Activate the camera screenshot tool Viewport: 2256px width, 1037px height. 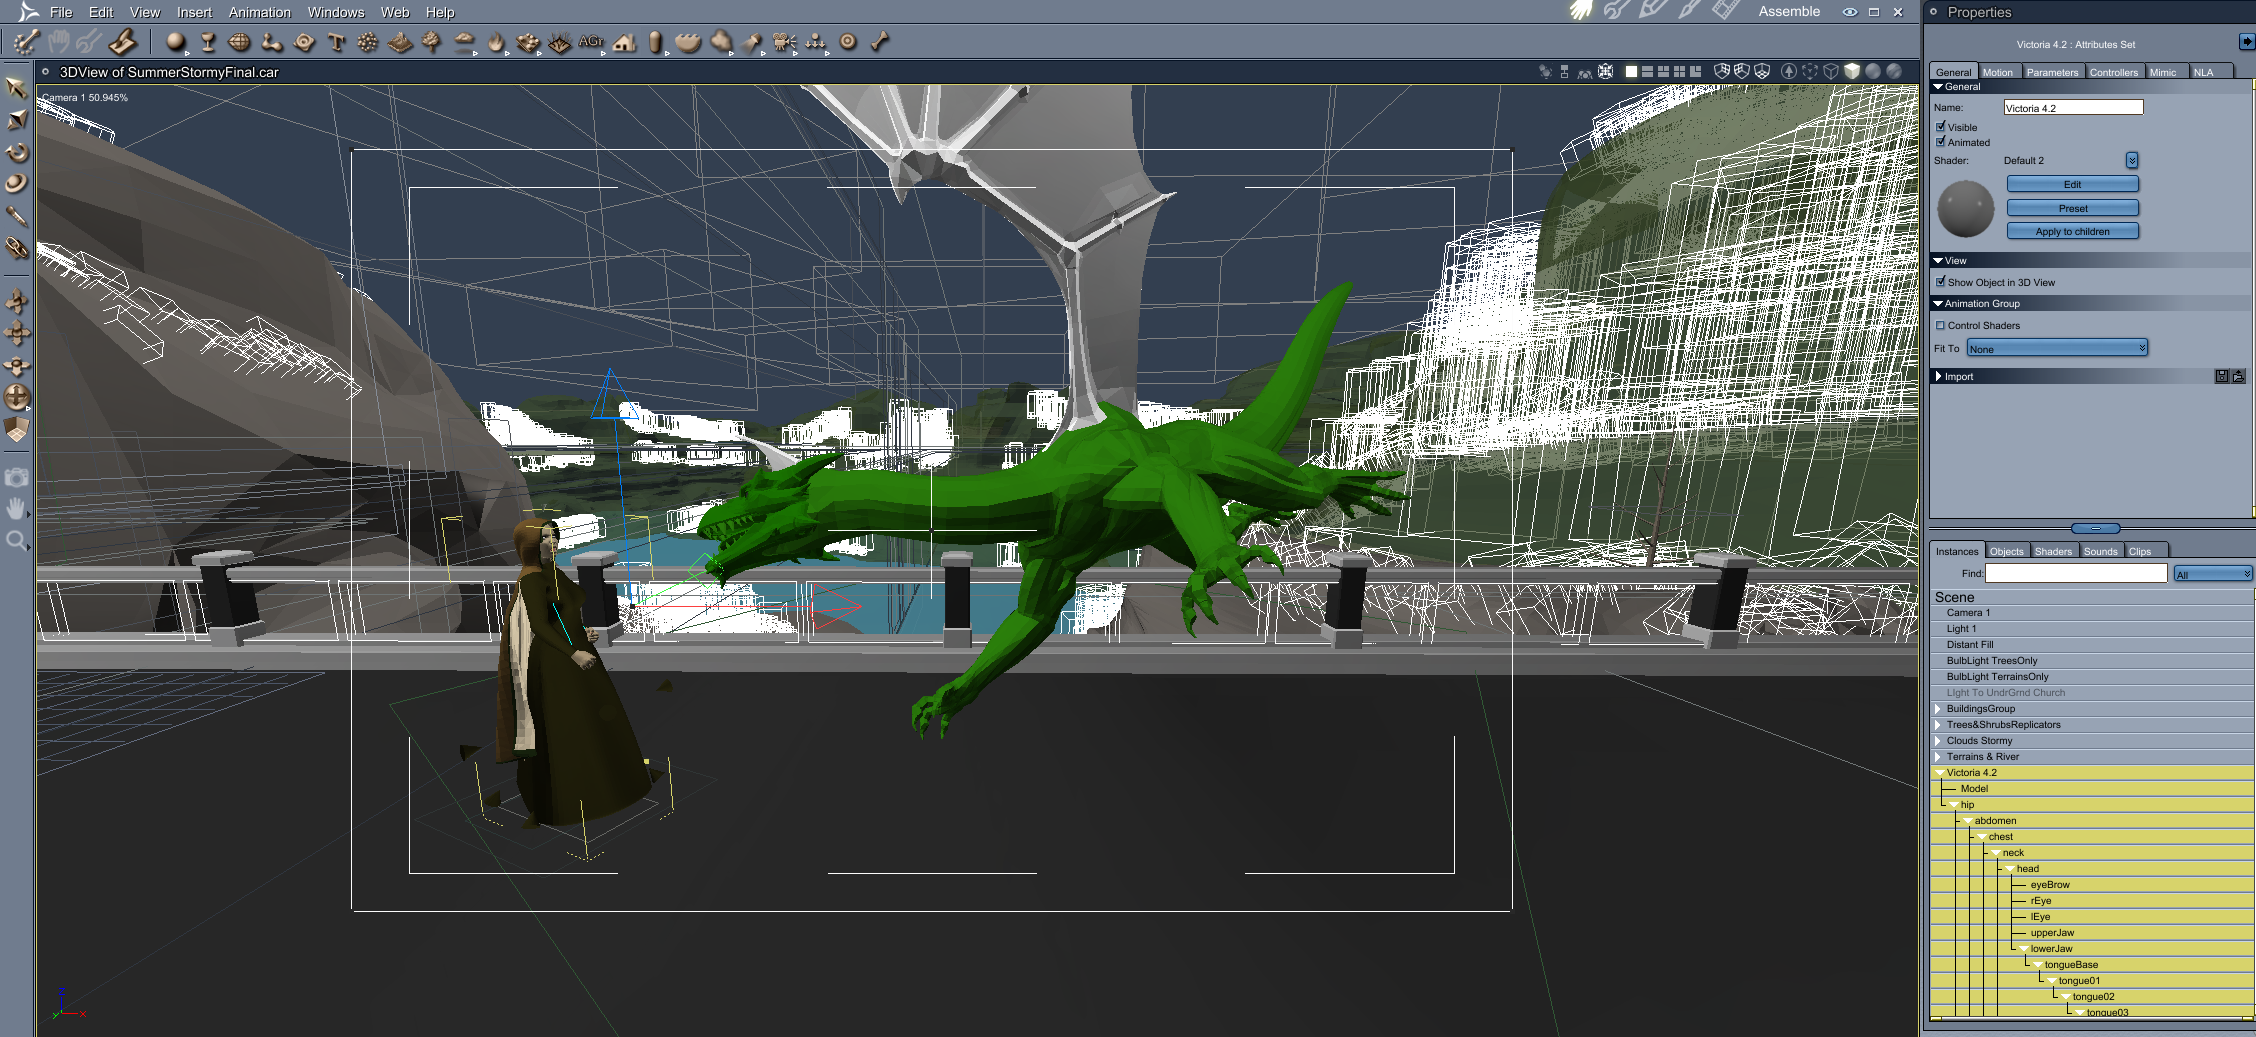click(16, 478)
